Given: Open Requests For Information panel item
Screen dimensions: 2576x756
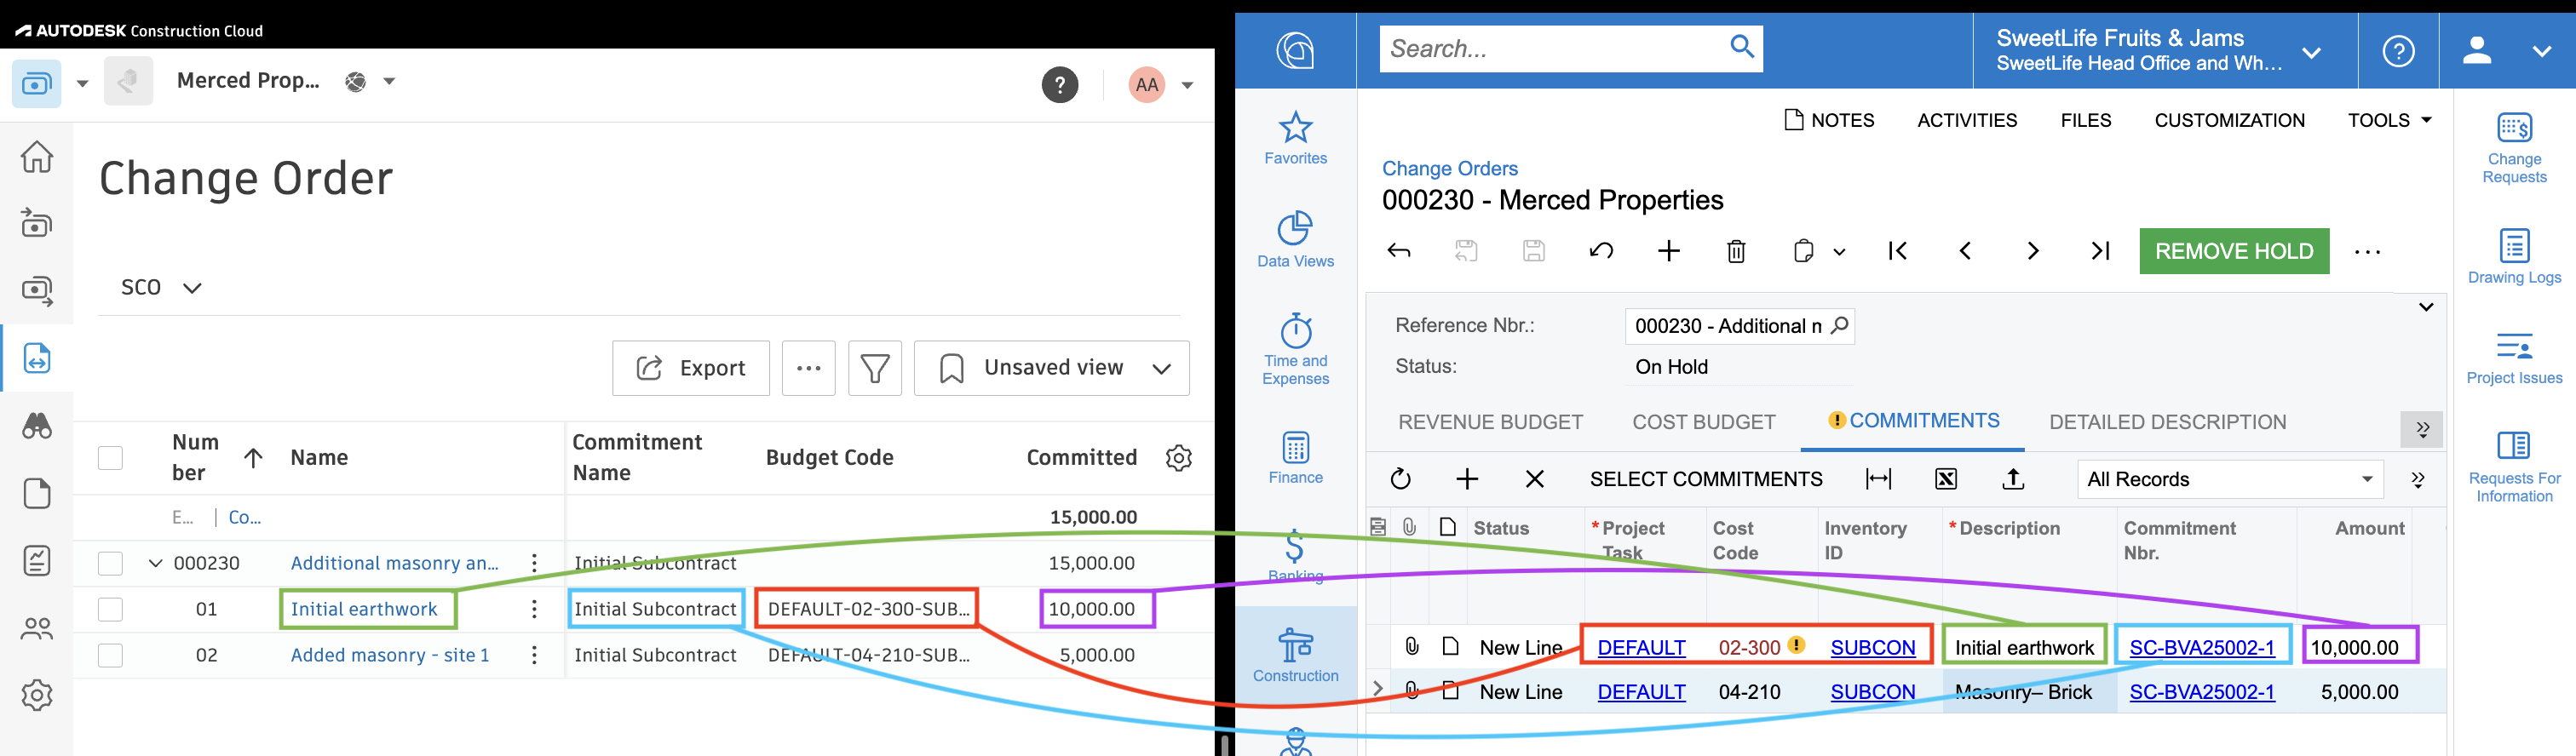Looking at the screenshot, I should tap(2514, 467).
